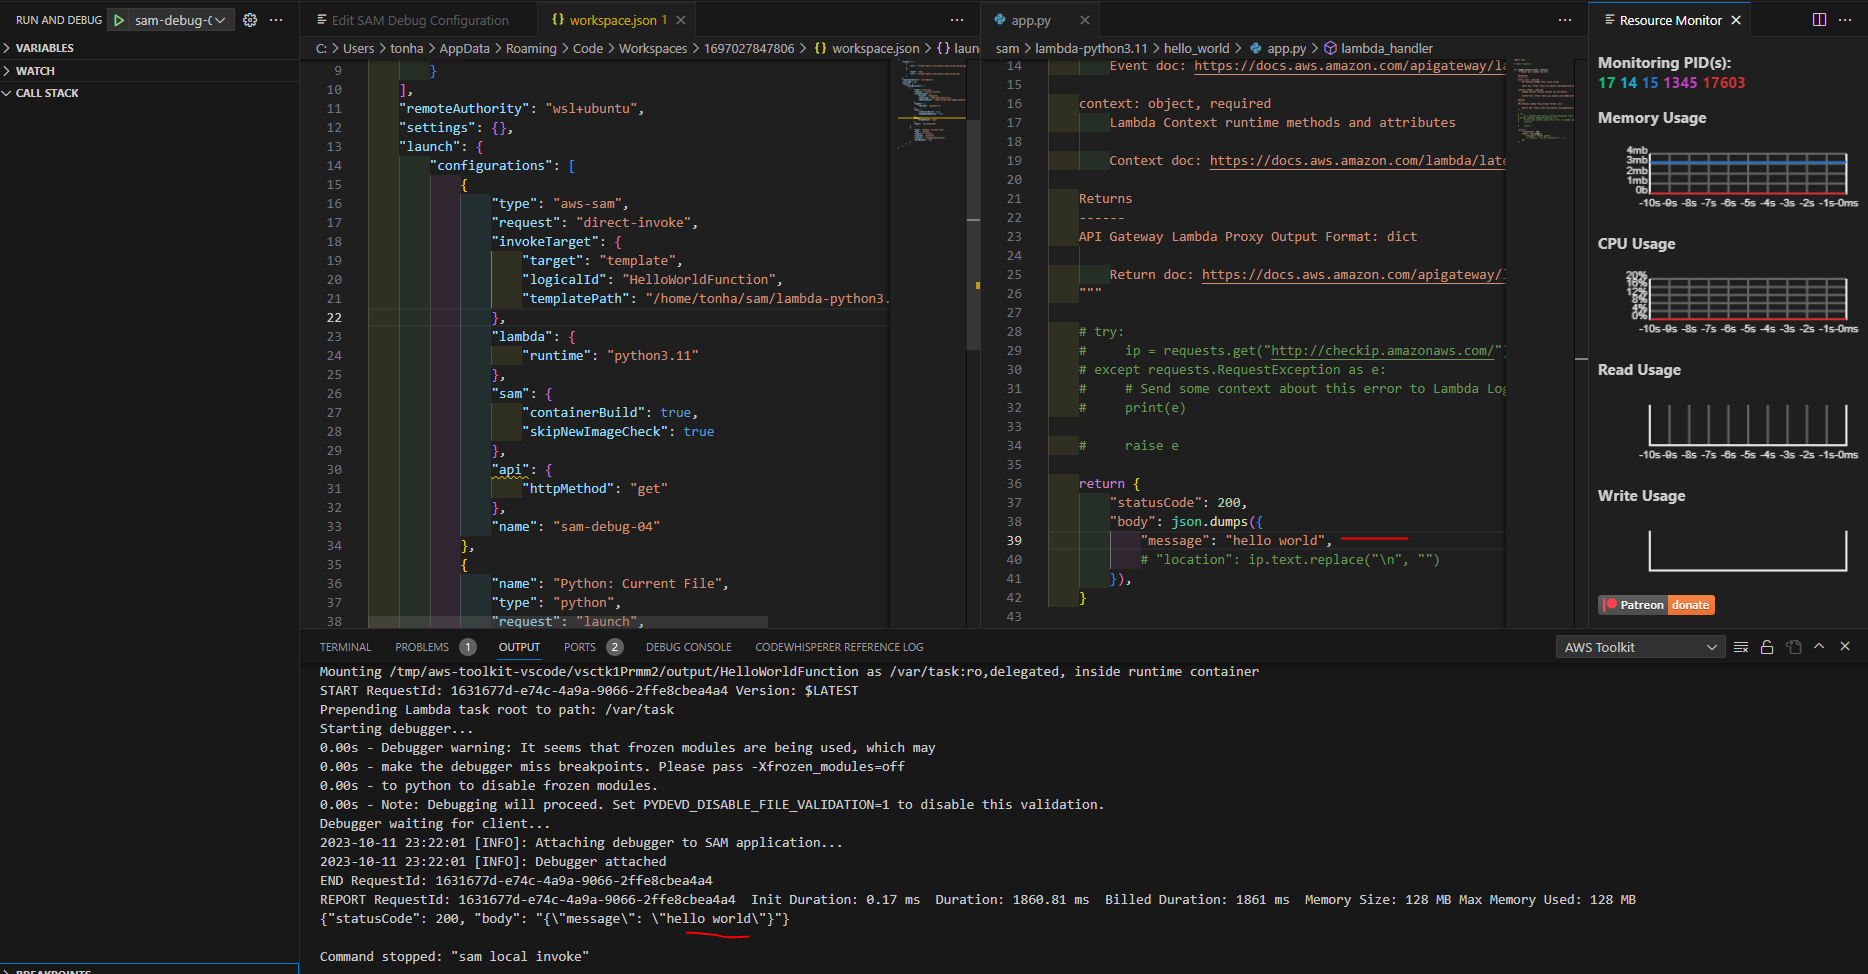Open Output channel in an editor
Viewport: 1868px width, 974px height.
[1794, 646]
